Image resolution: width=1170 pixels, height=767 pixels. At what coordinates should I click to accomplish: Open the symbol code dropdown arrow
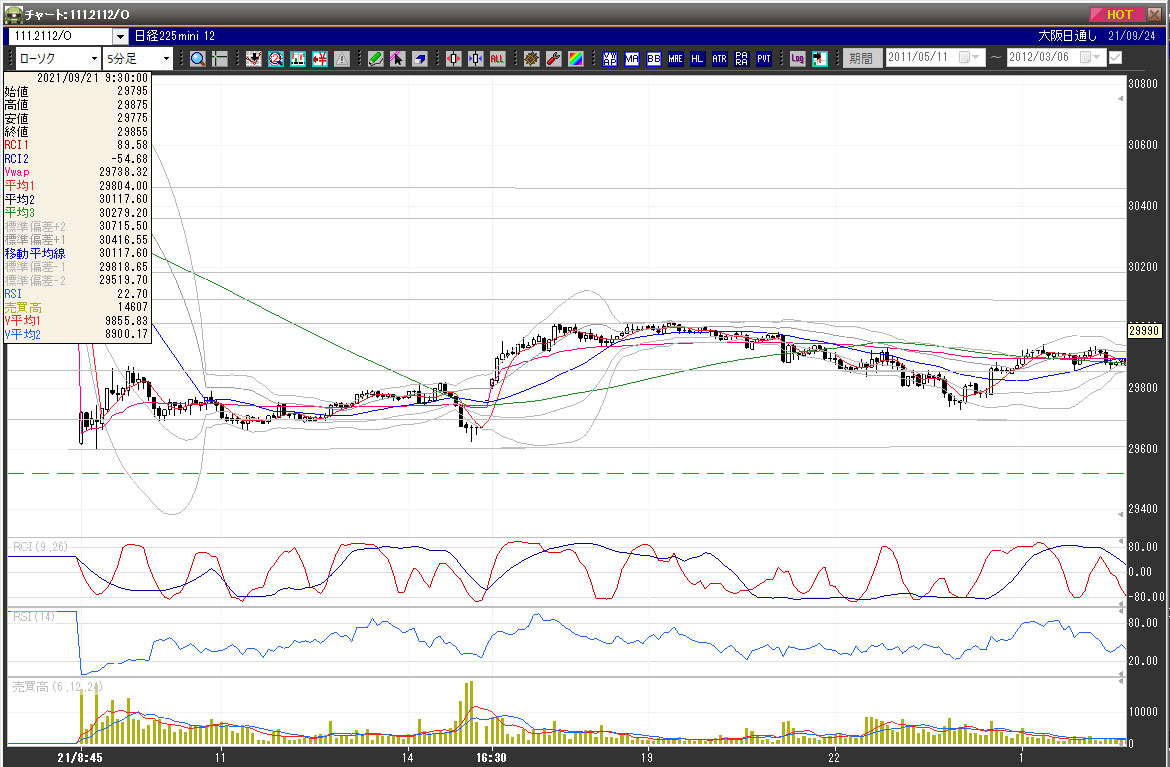[120, 36]
